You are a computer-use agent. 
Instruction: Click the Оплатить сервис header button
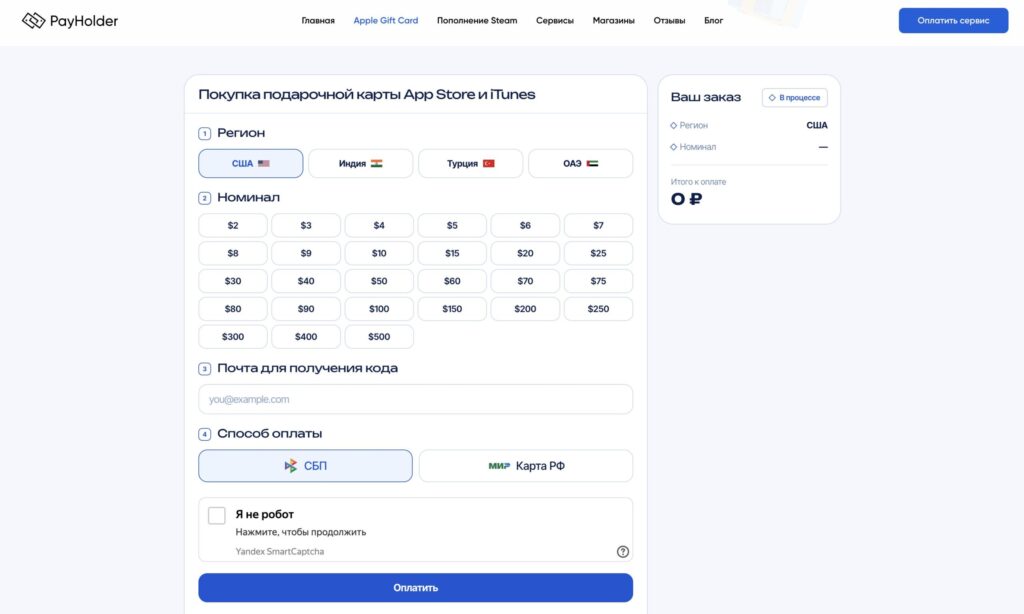point(953,20)
